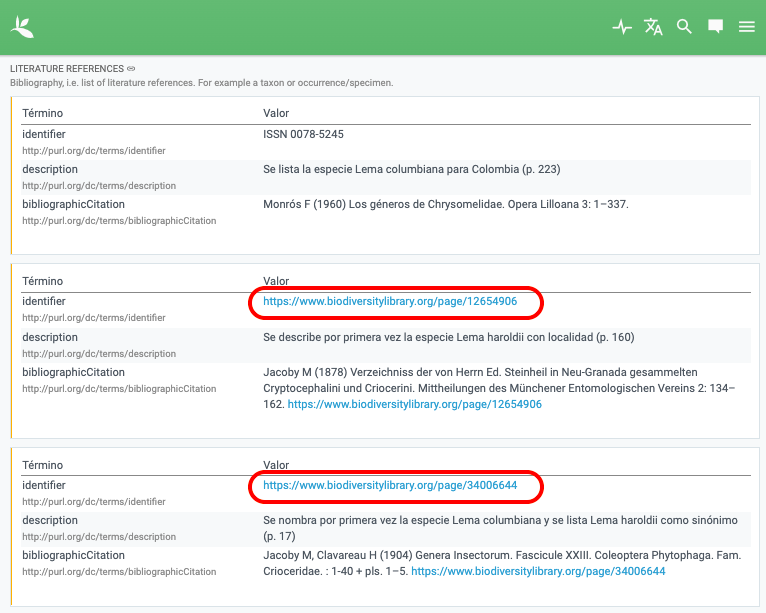Image resolution: width=766 pixels, height=613 pixels.
Task: Open the activity pulse icon
Action: point(622,26)
